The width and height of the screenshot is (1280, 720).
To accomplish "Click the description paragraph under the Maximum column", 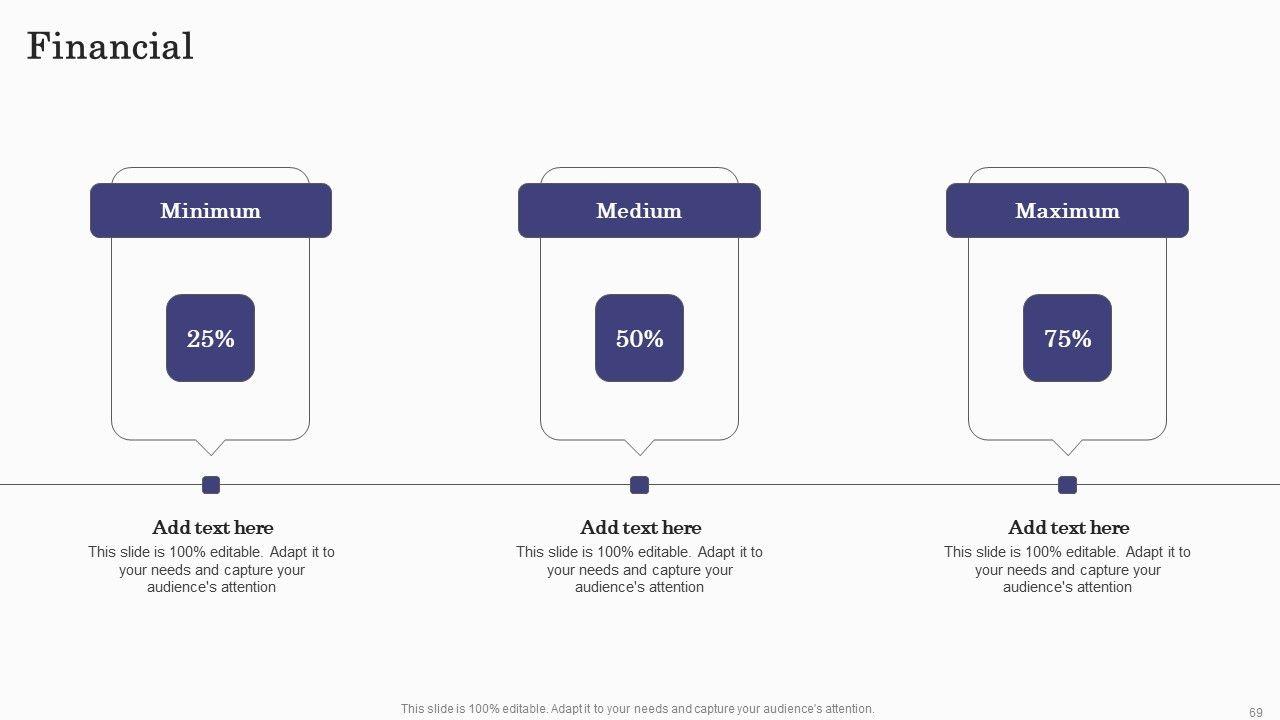I will (1067, 570).
